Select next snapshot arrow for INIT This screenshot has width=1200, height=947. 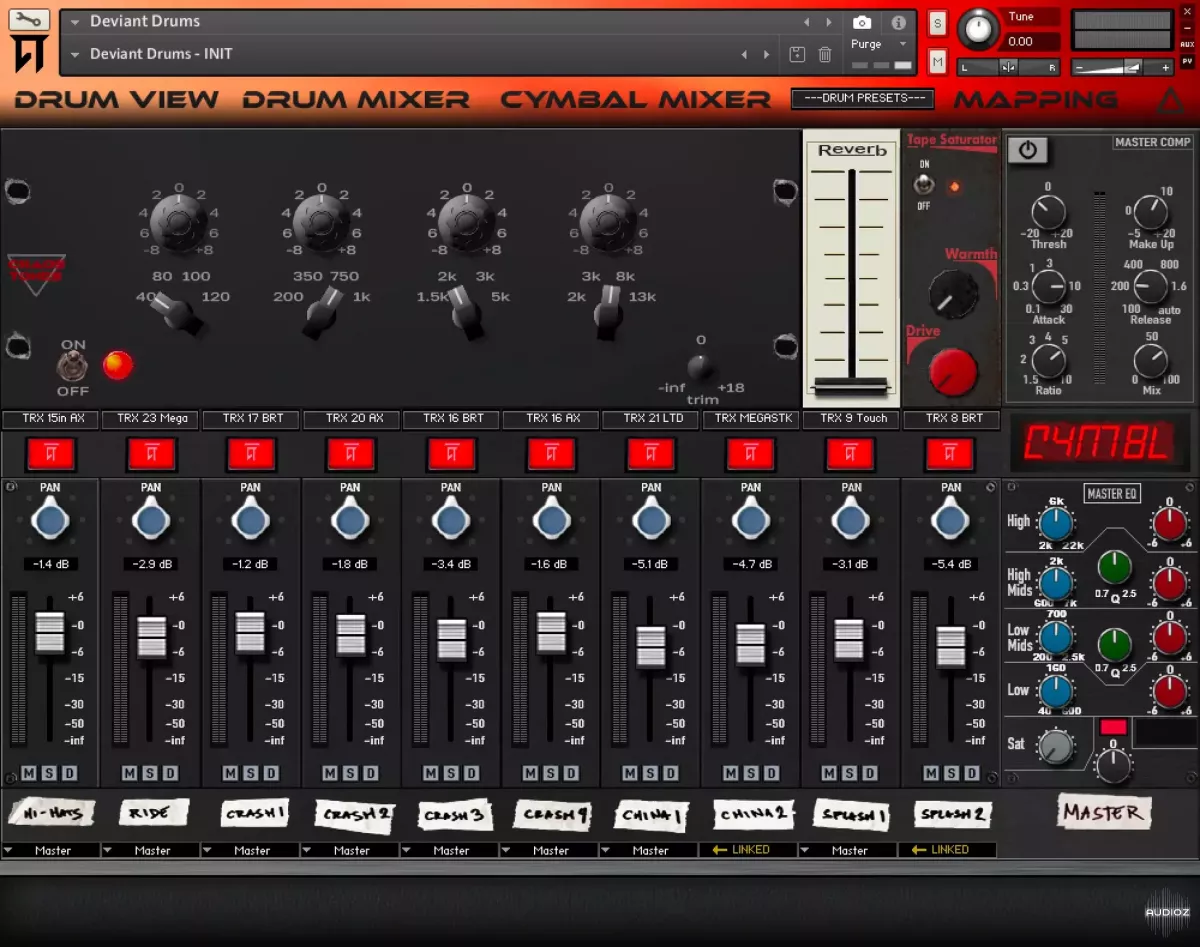click(766, 55)
